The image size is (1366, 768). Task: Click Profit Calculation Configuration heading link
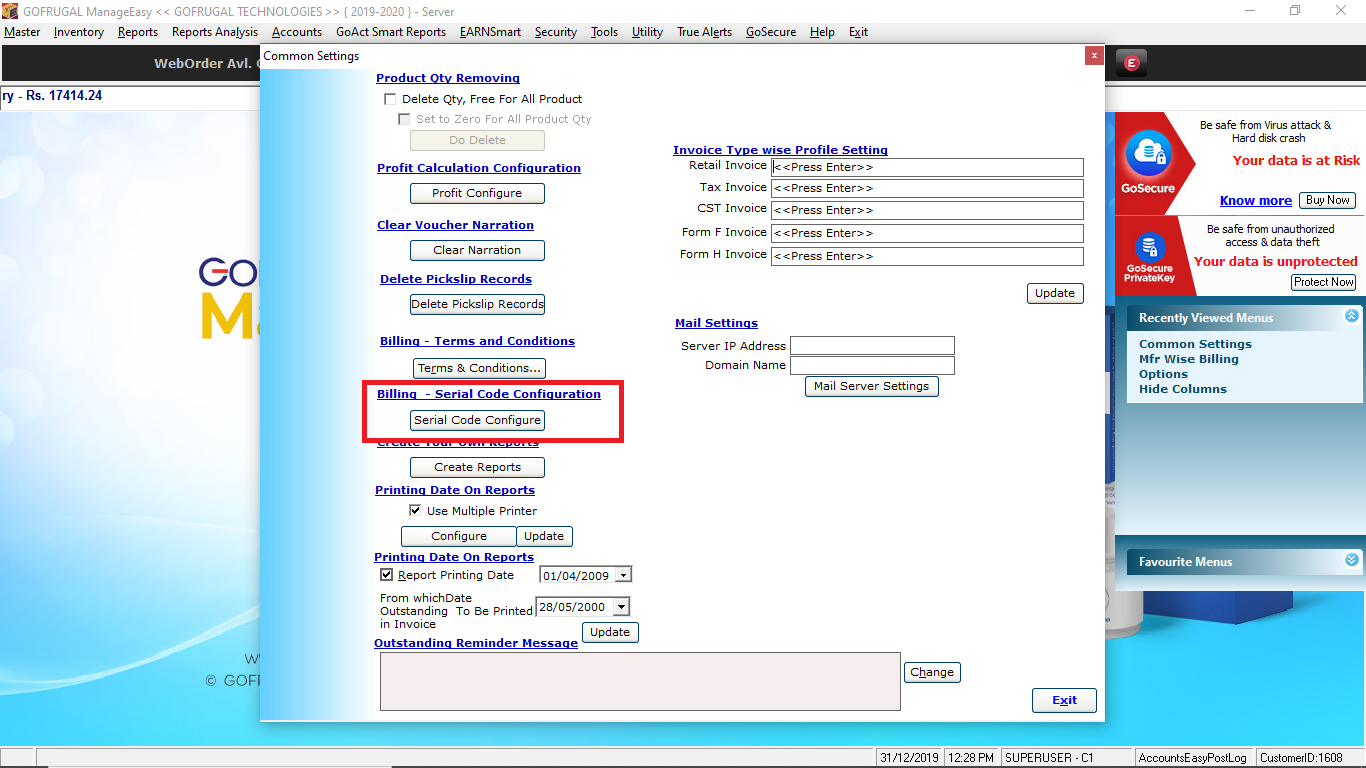[479, 168]
